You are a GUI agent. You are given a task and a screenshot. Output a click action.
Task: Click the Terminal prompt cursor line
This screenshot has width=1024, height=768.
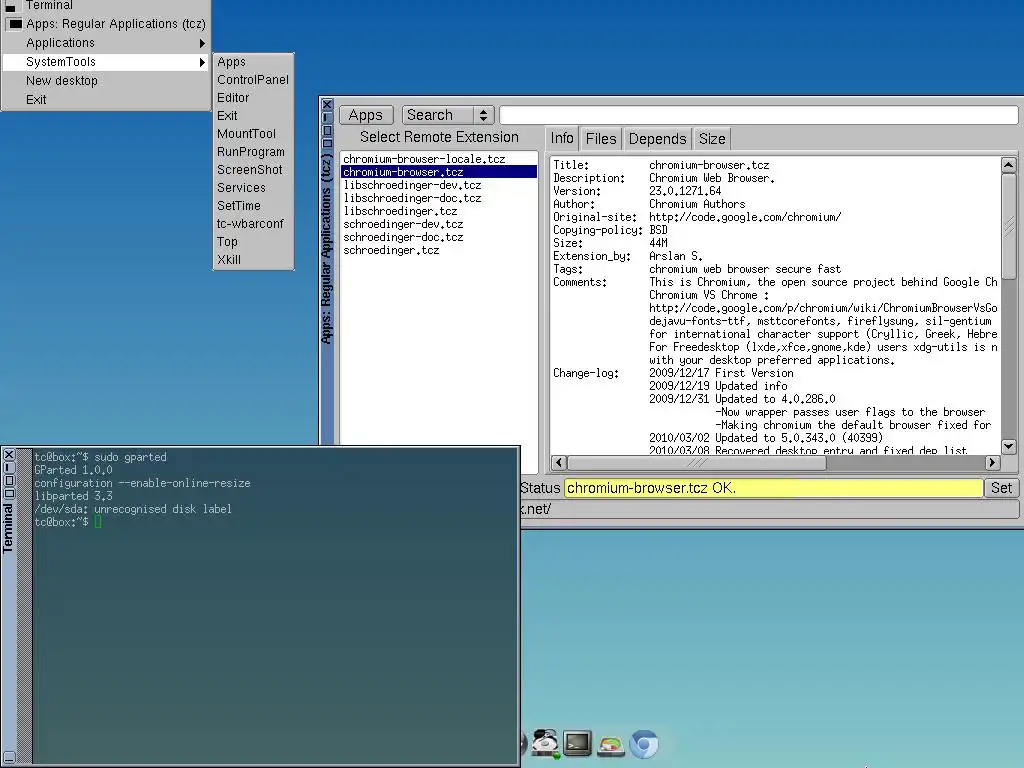click(x=68, y=522)
